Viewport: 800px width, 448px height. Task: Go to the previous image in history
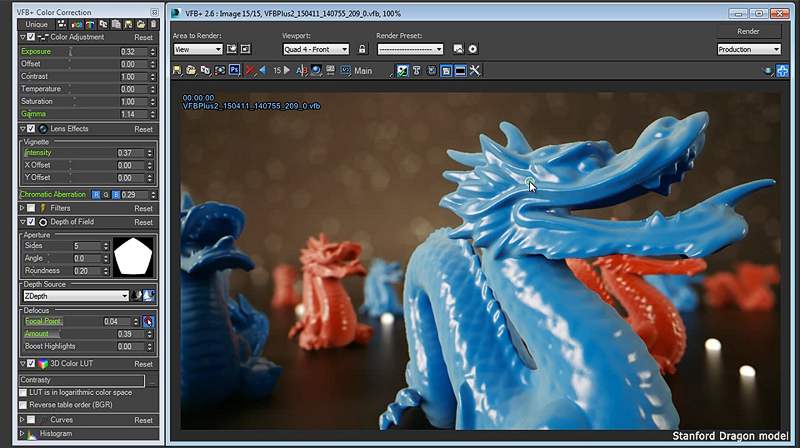(x=263, y=71)
